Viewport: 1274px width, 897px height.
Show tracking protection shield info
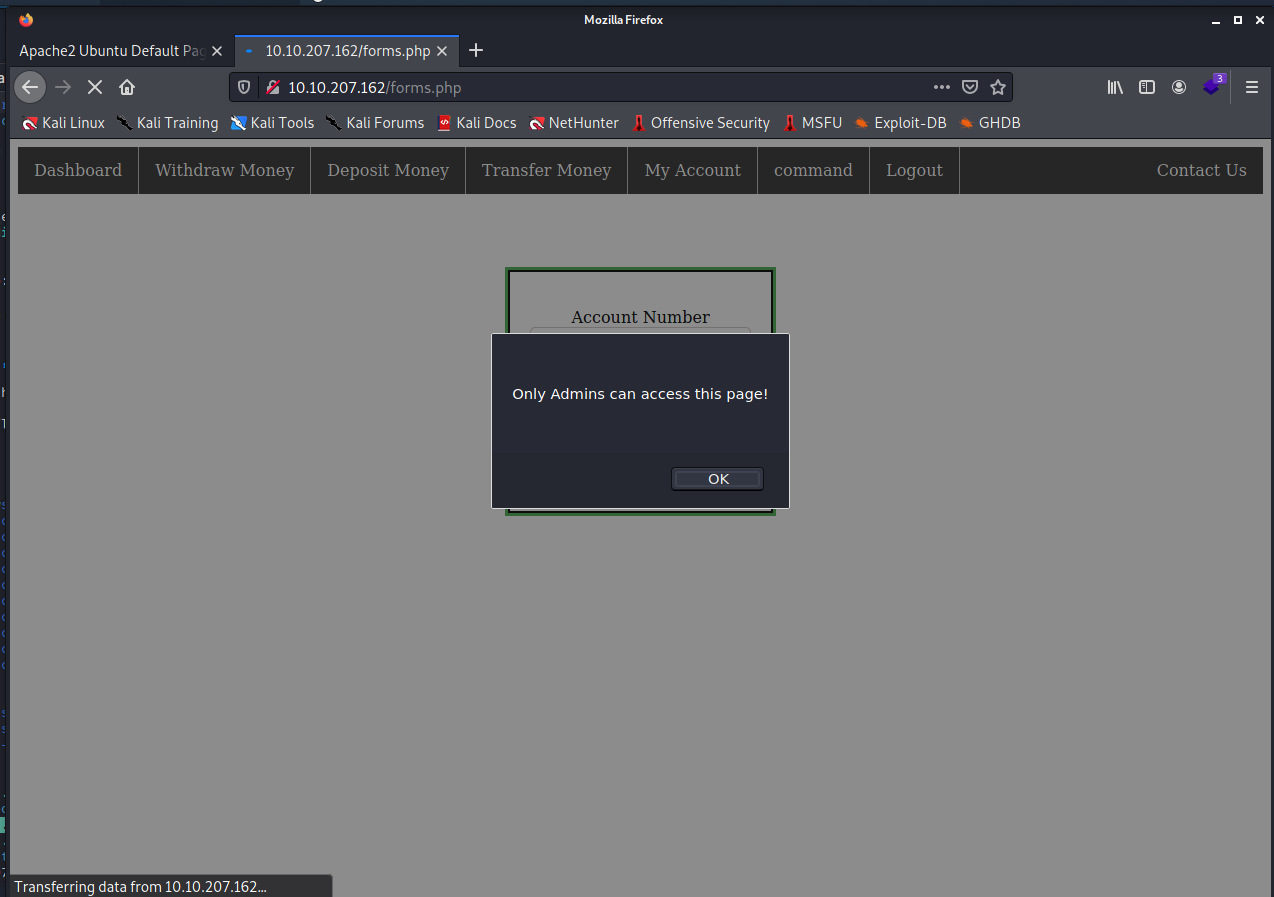244,87
